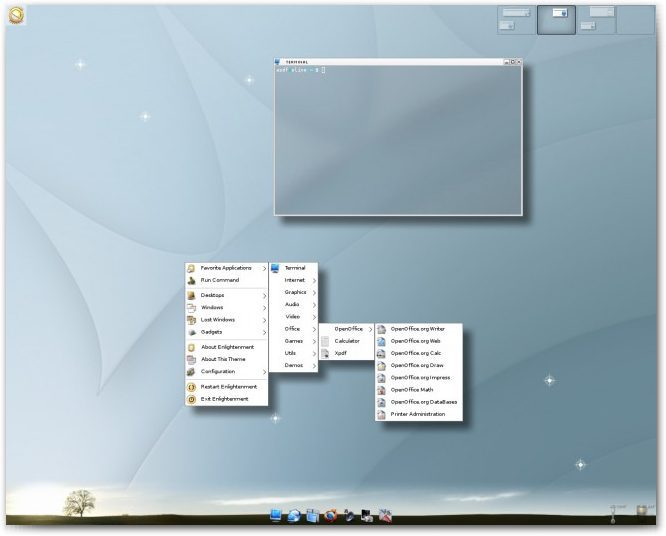Choose OpenOffice.org Draw from the menu
Image resolution: width=666 pixels, height=536 pixels.
click(417, 365)
